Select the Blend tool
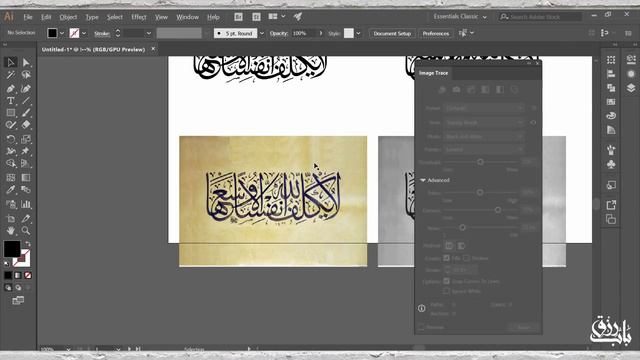The width and height of the screenshot is (640, 360). point(26,190)
